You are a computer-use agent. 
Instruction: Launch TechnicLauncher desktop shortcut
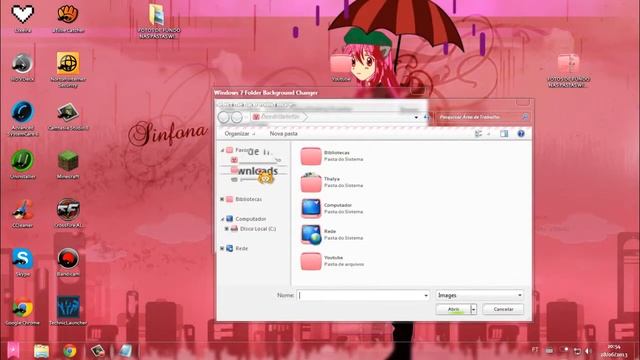pos(68,311)
